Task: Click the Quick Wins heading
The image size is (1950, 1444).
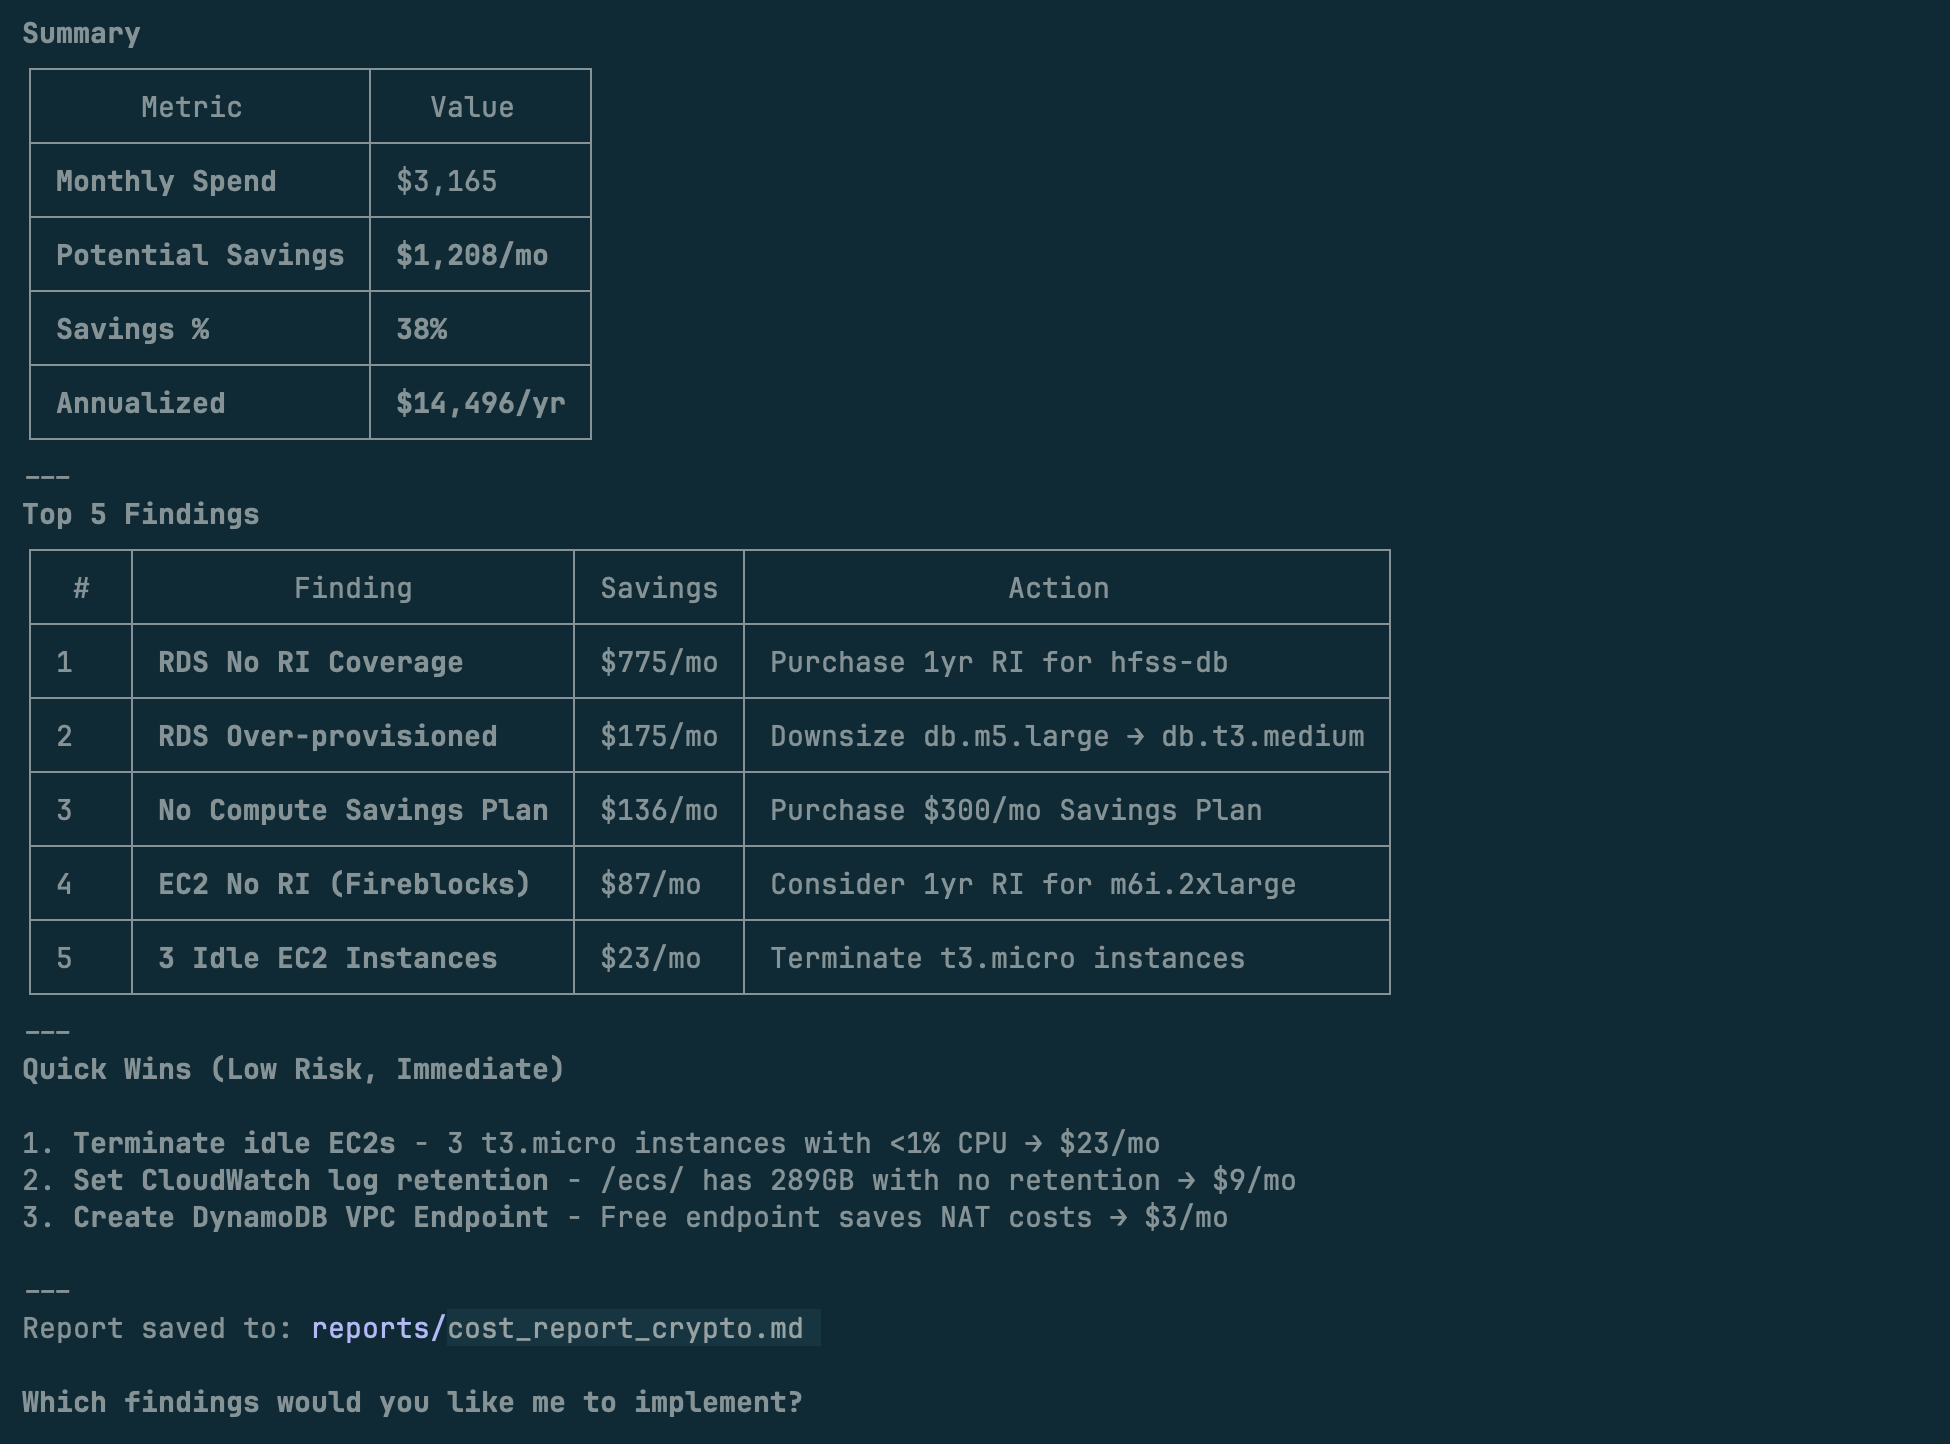Action: click(293, 1069)
